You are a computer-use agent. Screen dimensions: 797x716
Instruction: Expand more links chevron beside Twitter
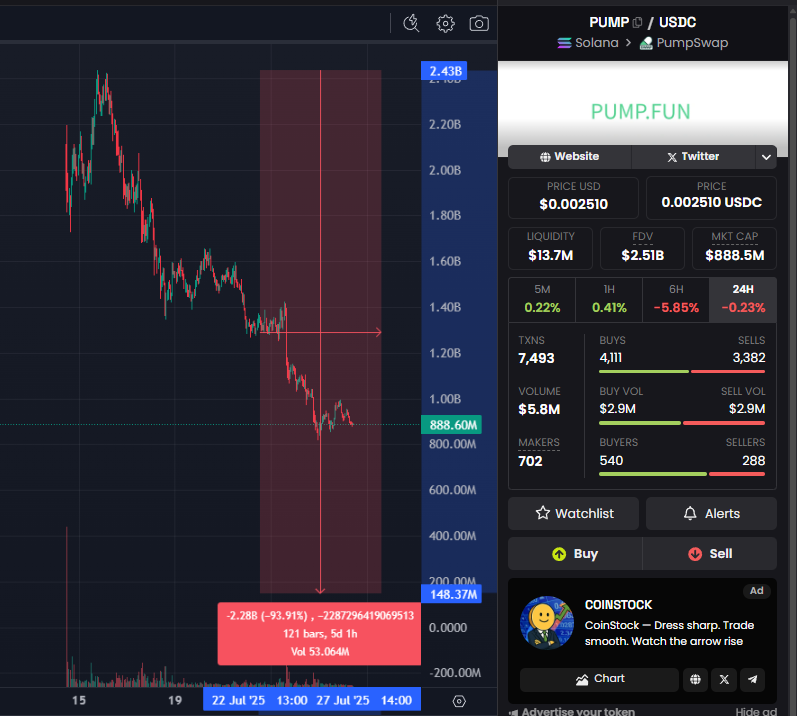[x=766, y=157]
